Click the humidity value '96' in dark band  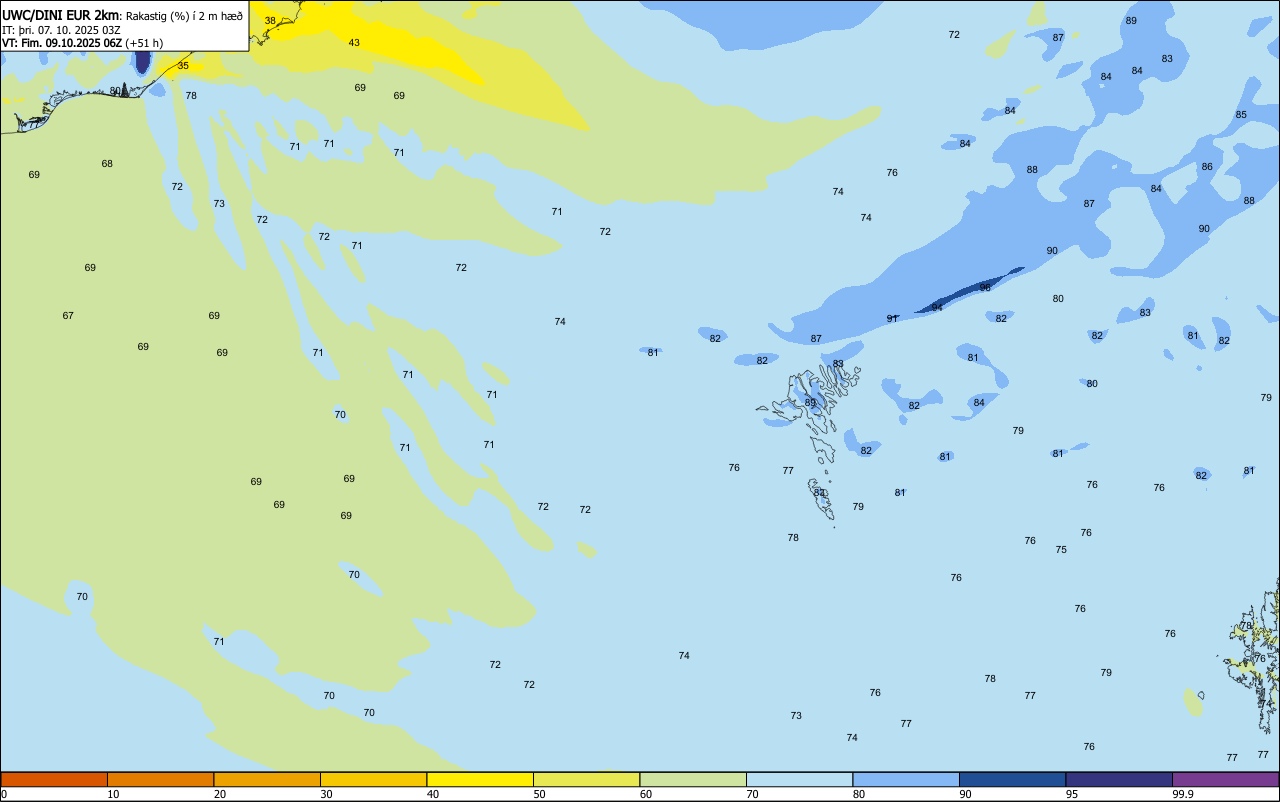pos(985,287)
